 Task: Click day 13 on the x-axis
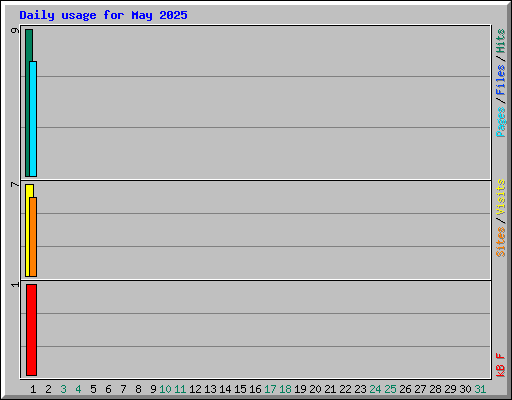(210, 389)
